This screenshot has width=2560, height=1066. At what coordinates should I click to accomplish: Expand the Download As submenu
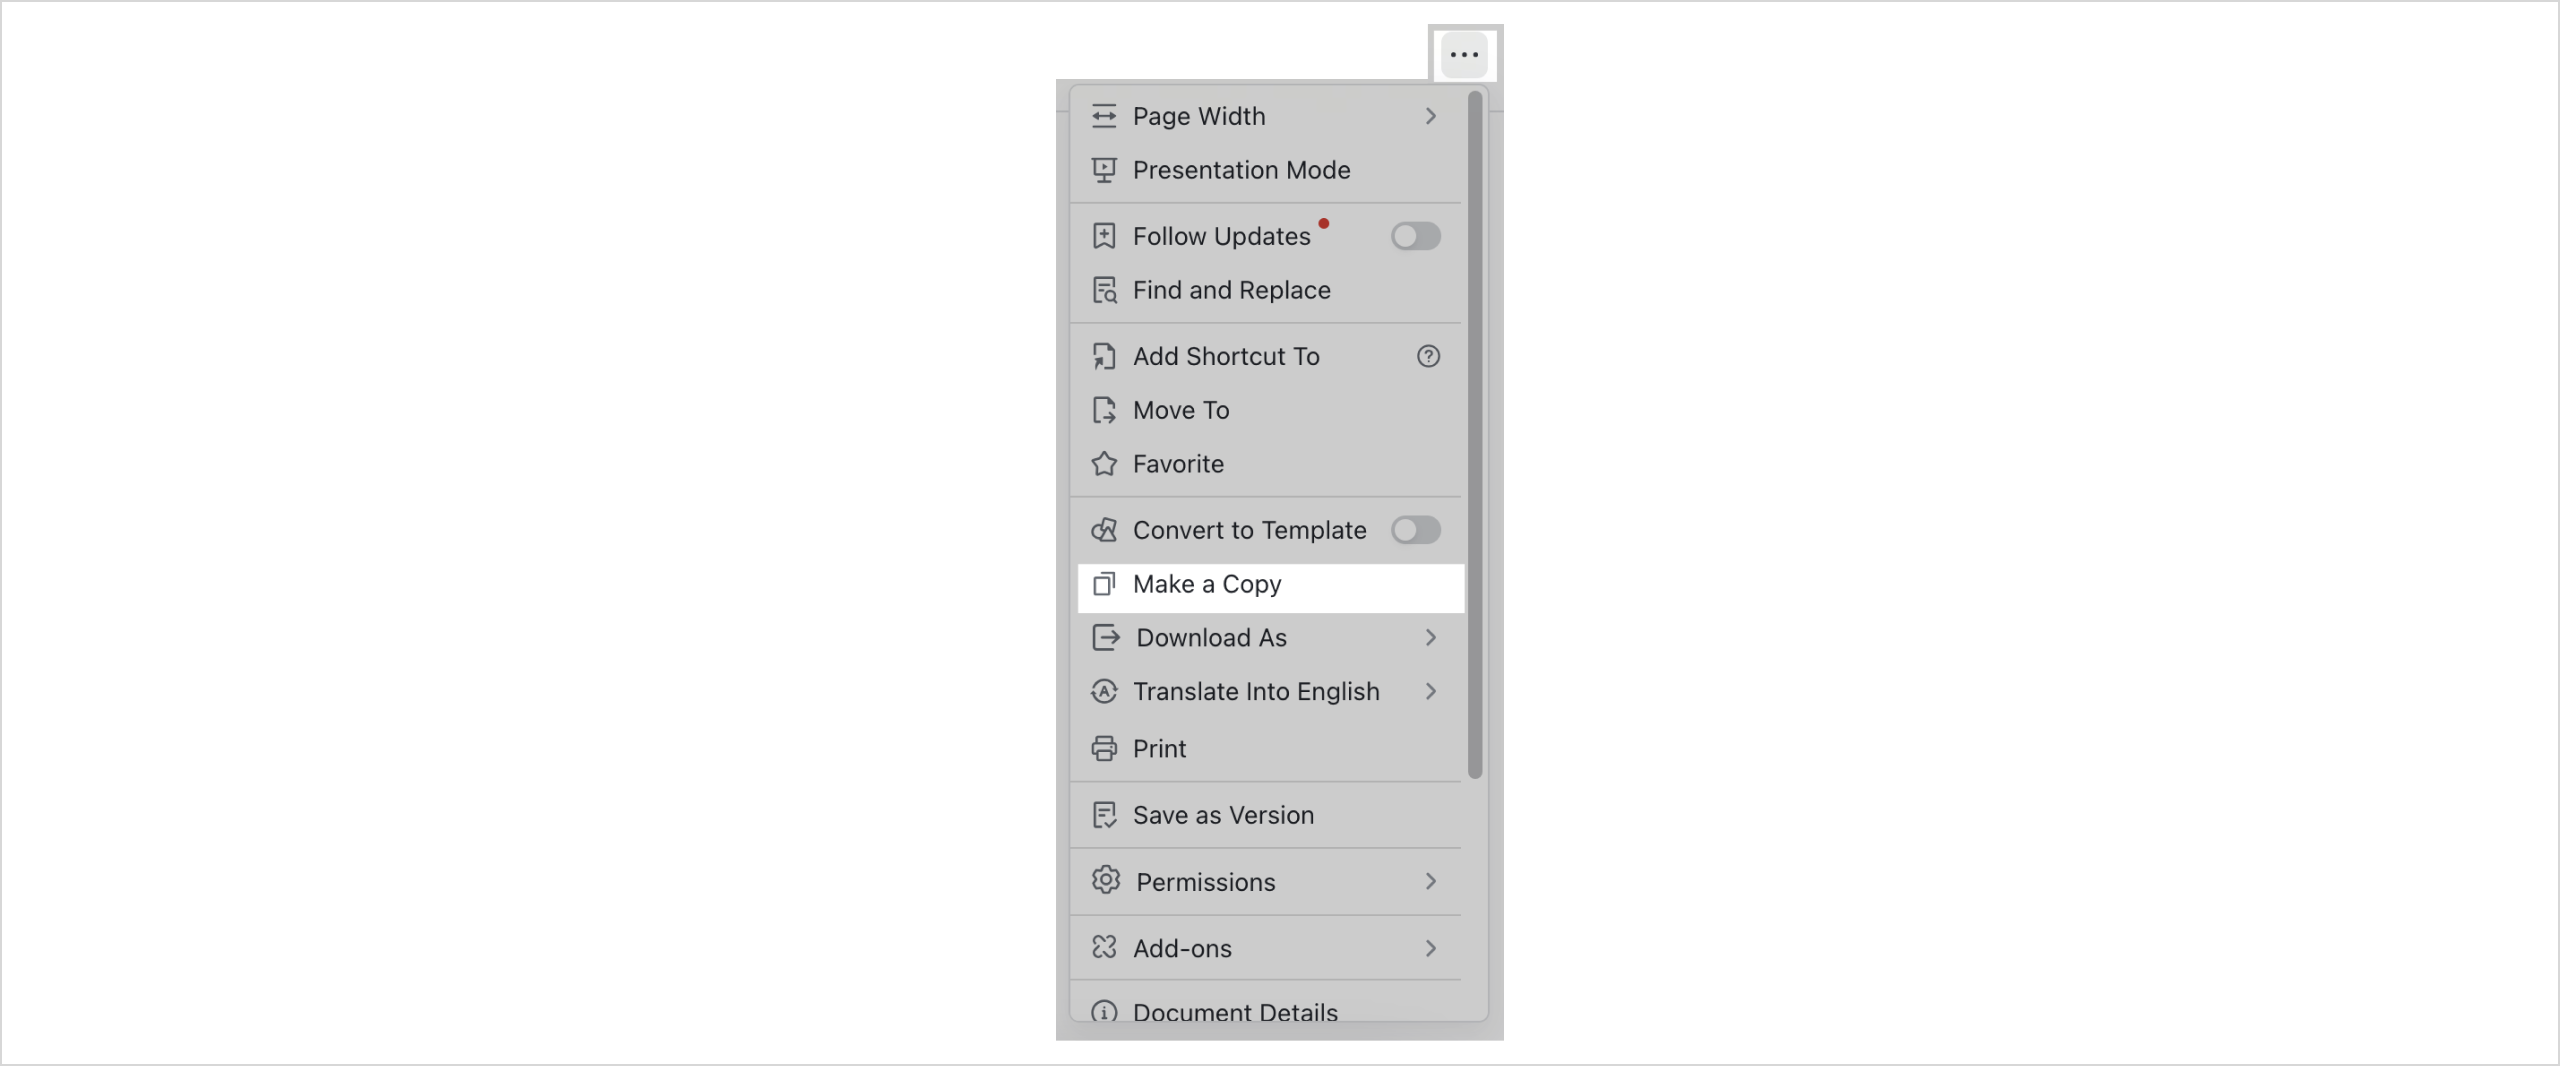pos(1430,638)
